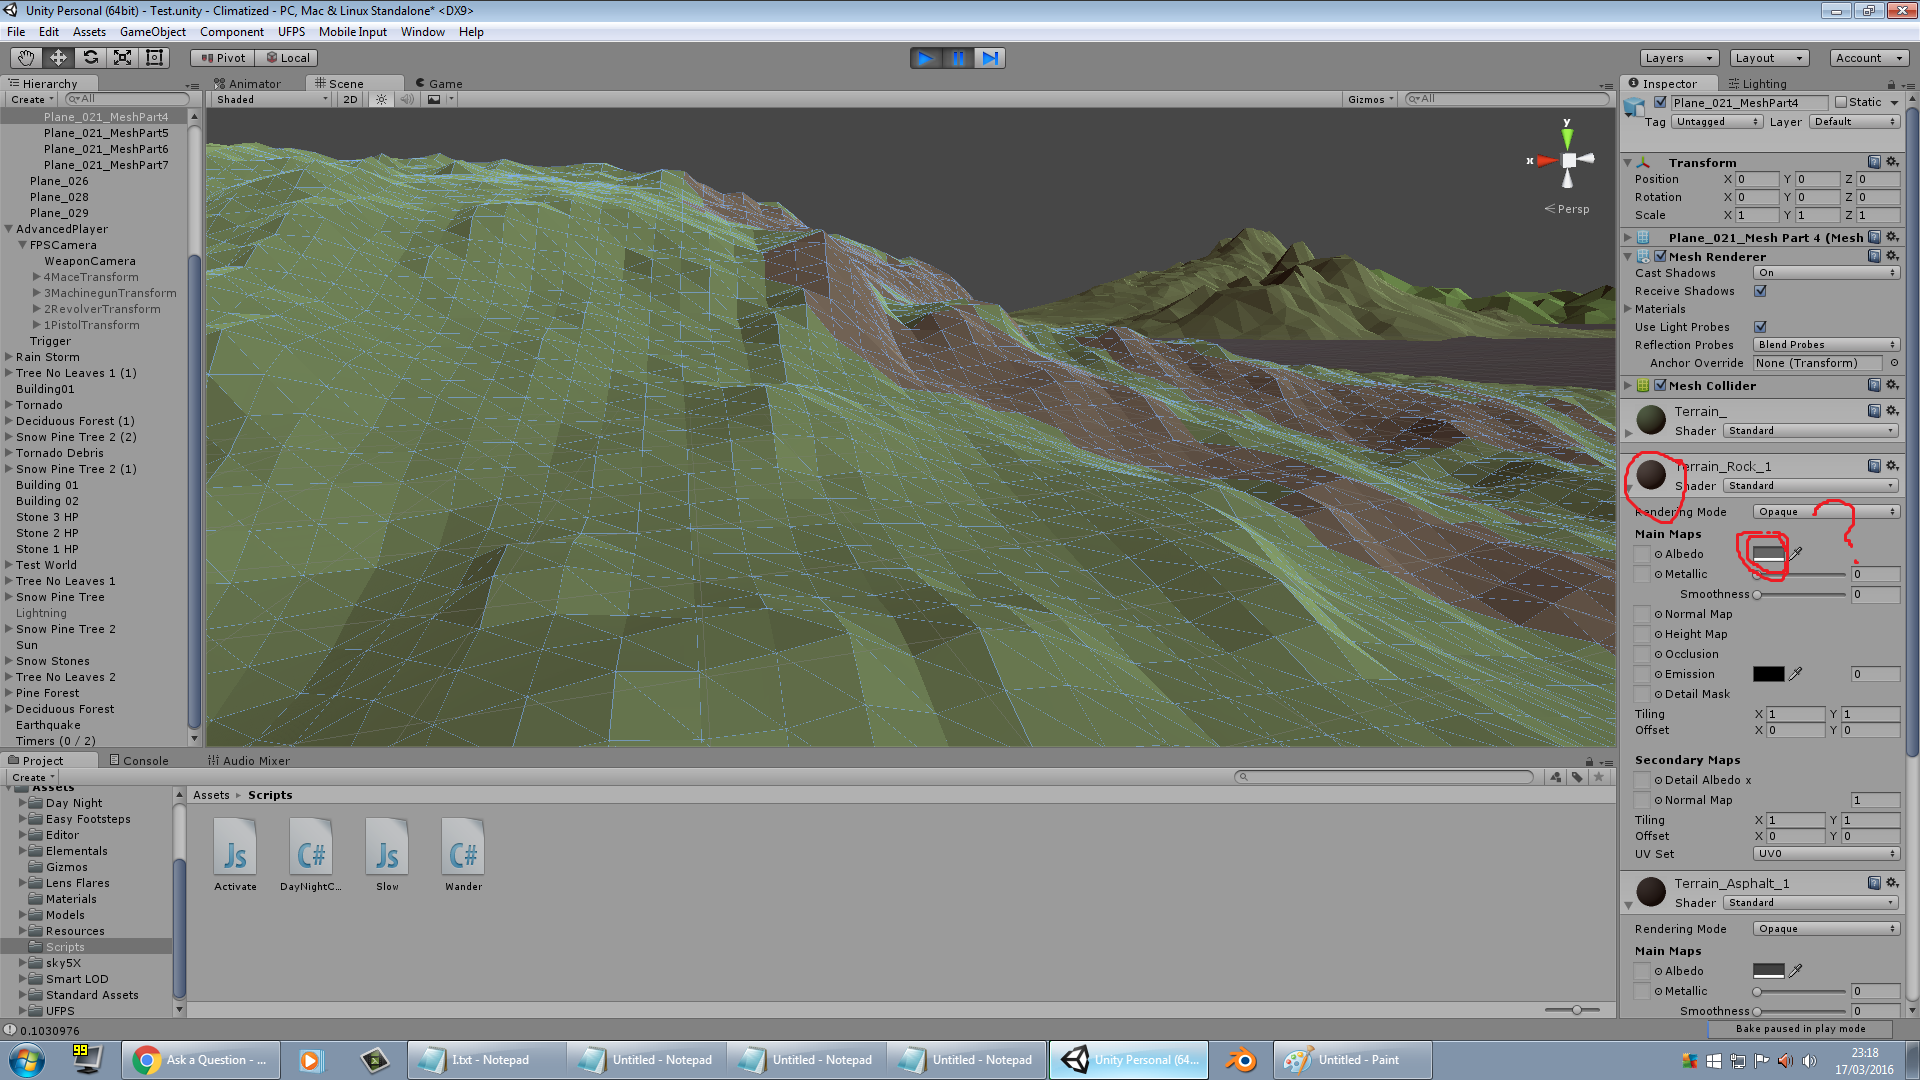This screenshot has width=1920, height=1089.
Task: Switch to the Lighting tab
Action: (x=1757, y=84)
